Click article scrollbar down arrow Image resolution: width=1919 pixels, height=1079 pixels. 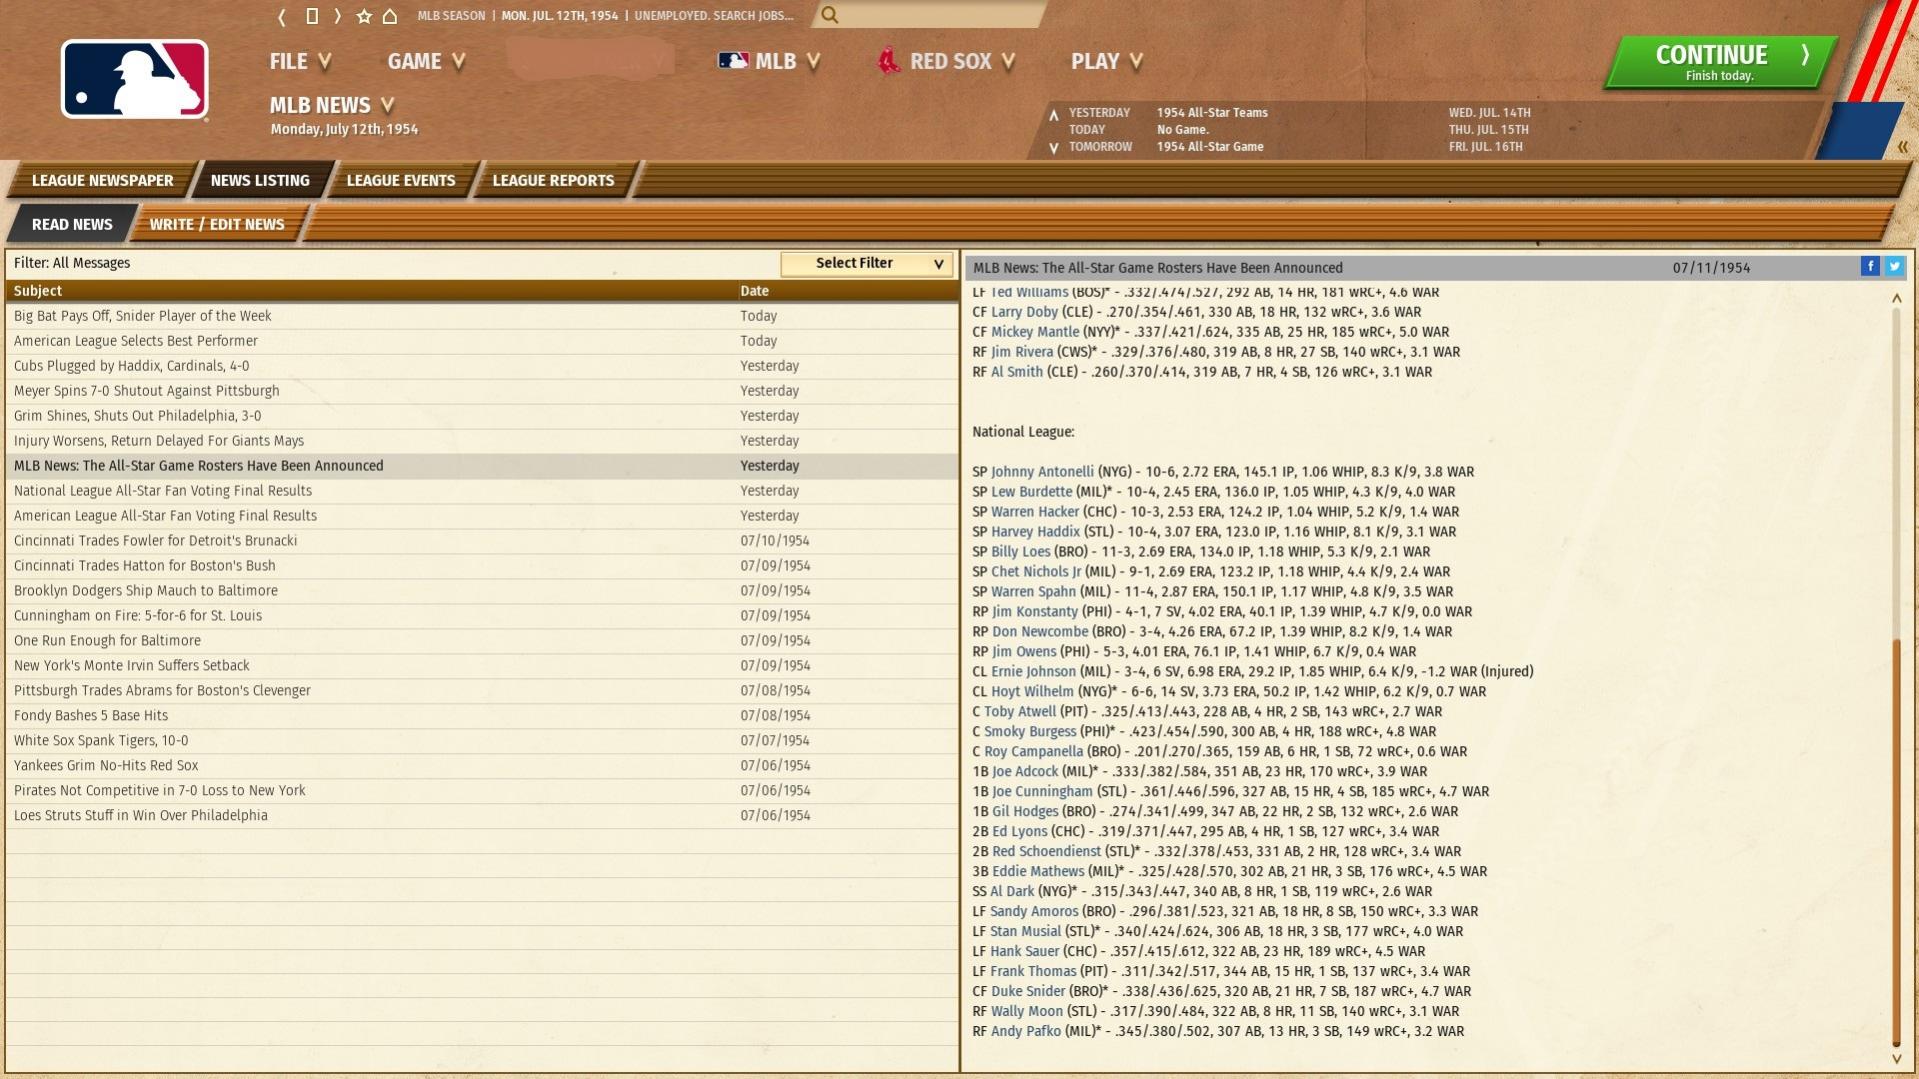pos(1896,1059)
